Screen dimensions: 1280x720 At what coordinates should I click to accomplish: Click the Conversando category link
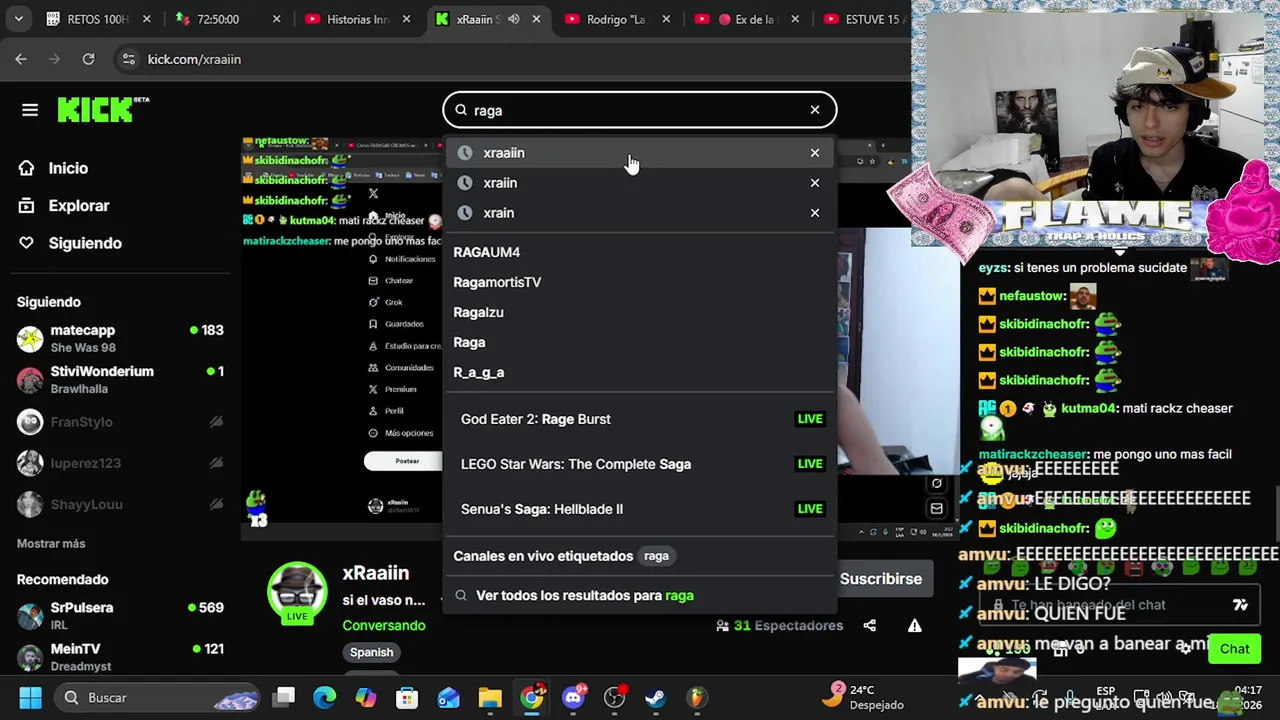tap(384, 625)
